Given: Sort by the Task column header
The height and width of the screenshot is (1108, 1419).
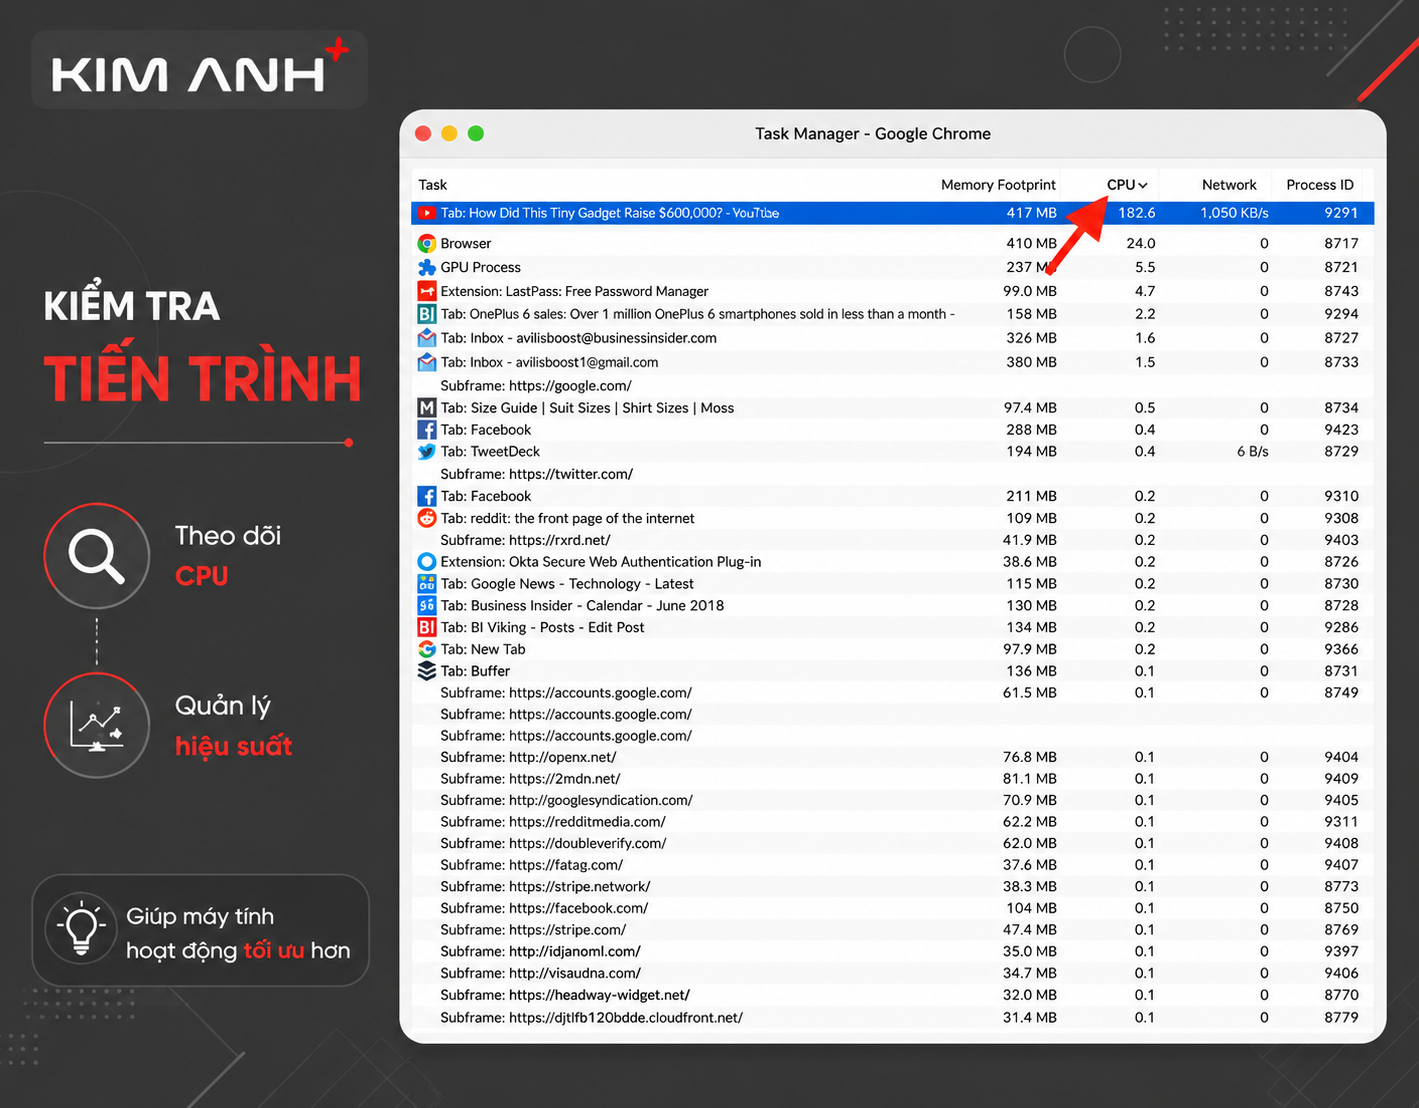Looking at the screenshot, I should 433,185.
